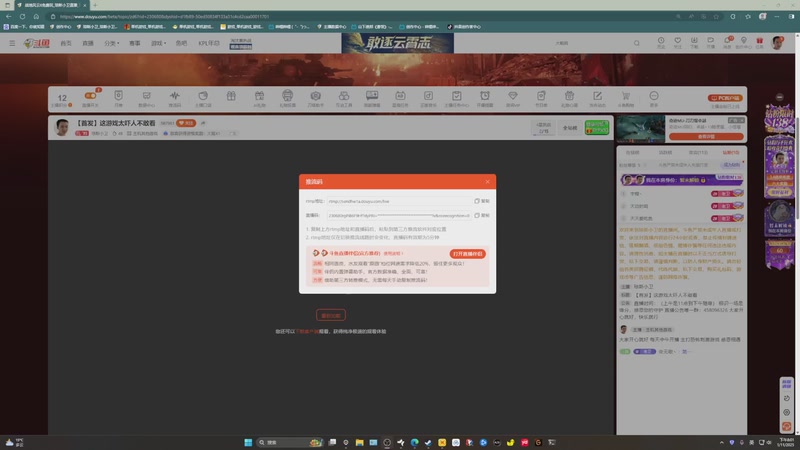Image resolution: width=800 pixels, height=450 pixels.
Task: Reload the page in the browser
Action: coord(22,16)
